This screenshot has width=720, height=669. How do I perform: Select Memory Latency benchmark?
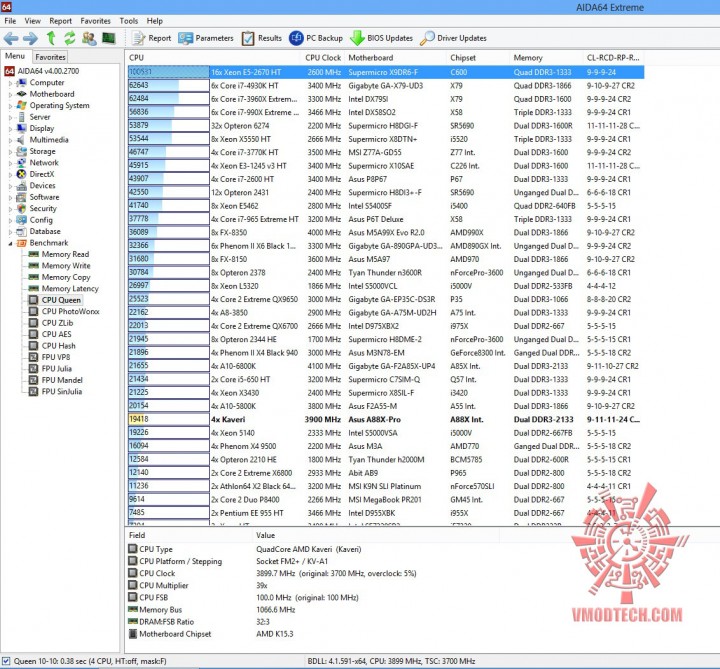point(63,289)
